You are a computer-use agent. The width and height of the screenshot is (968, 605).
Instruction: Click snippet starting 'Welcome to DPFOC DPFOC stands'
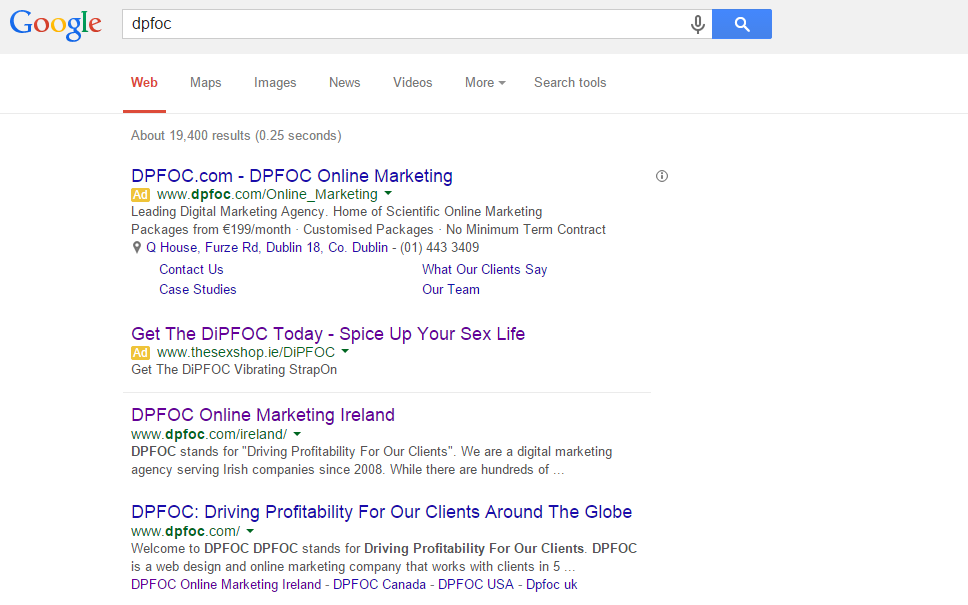(384, 557)
